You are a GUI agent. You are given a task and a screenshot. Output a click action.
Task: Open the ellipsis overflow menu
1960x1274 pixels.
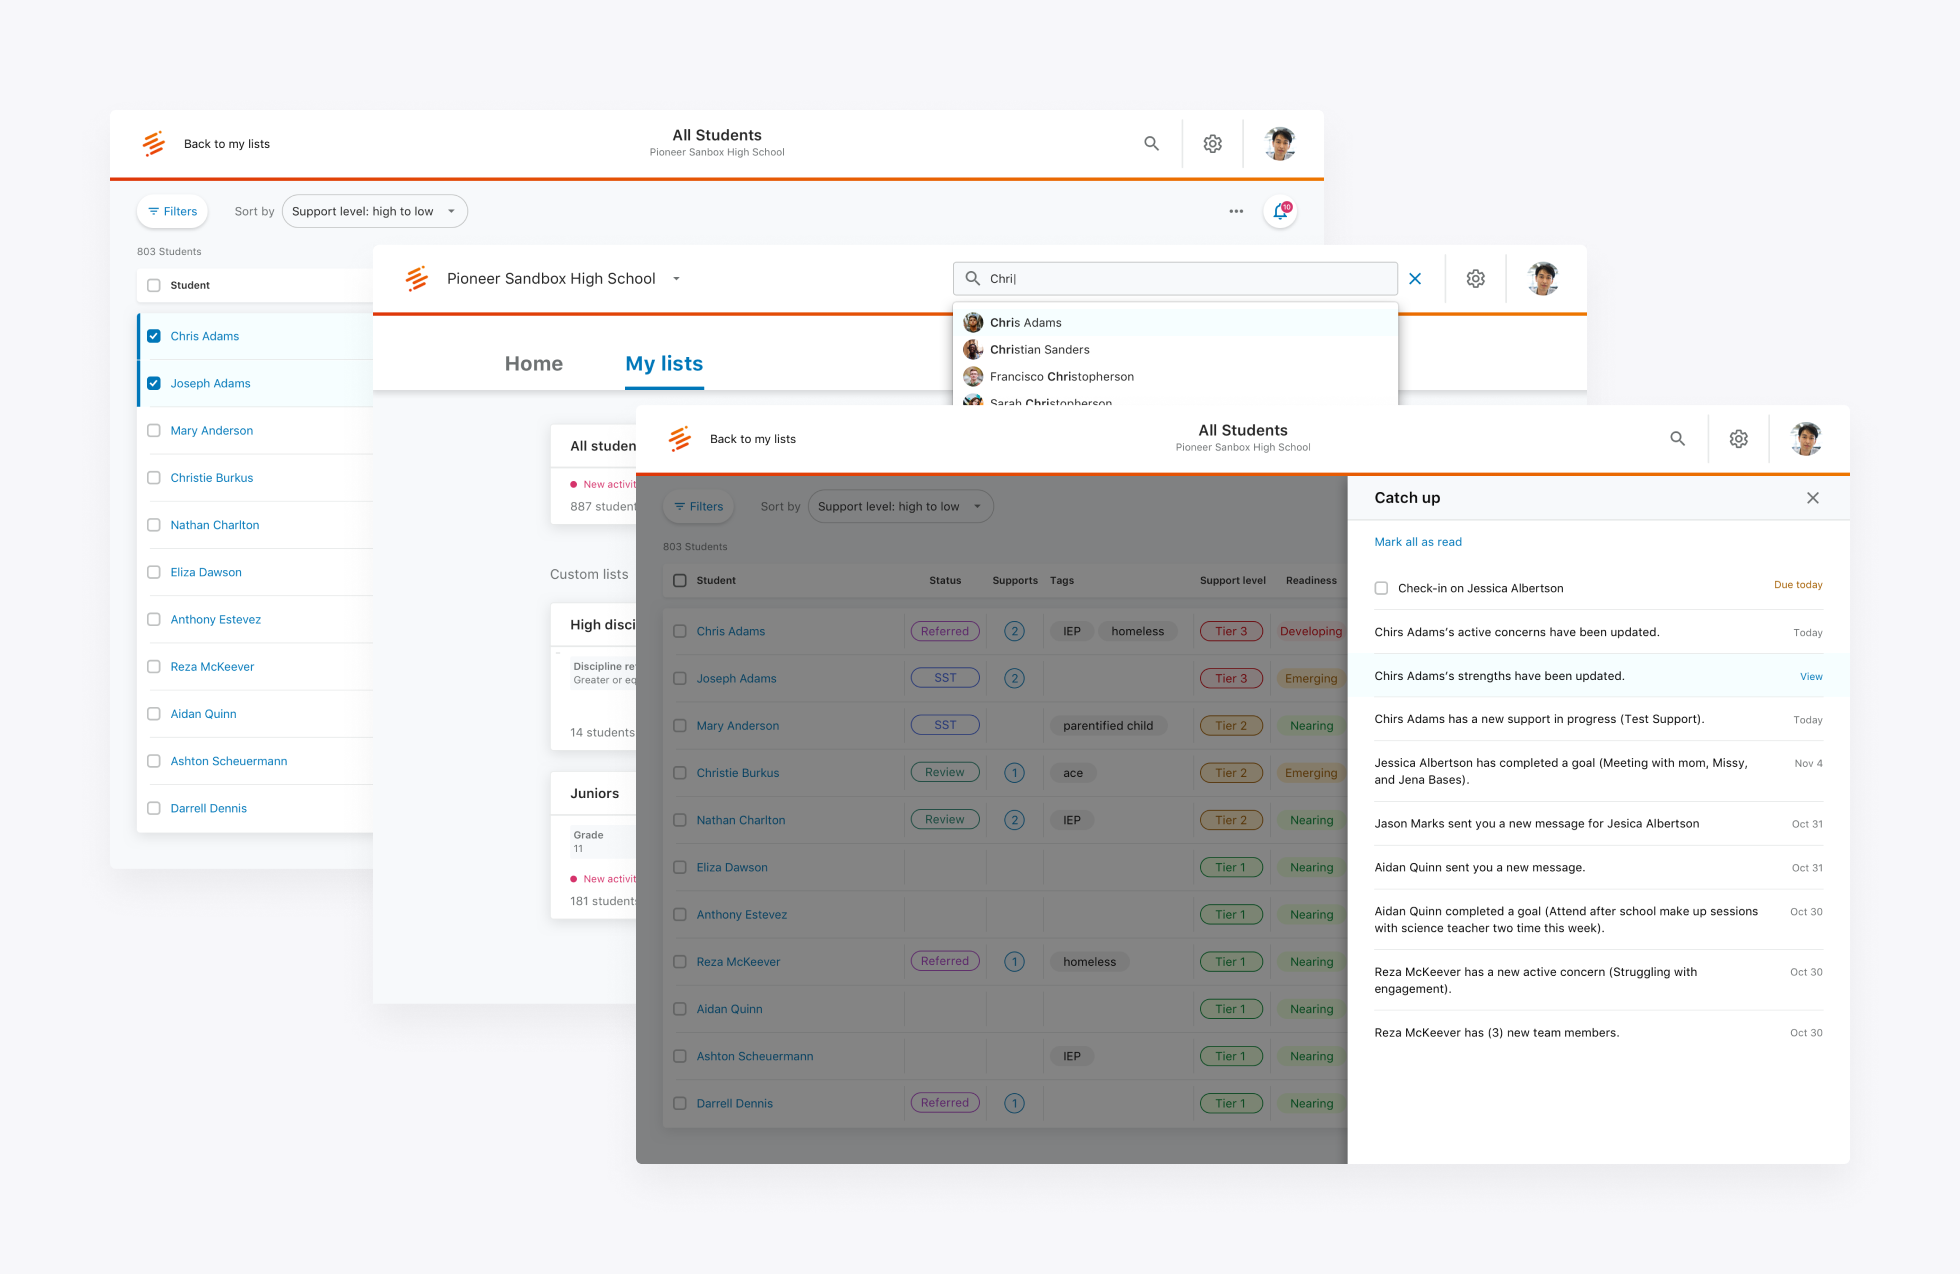click(x=1236, y=211)
